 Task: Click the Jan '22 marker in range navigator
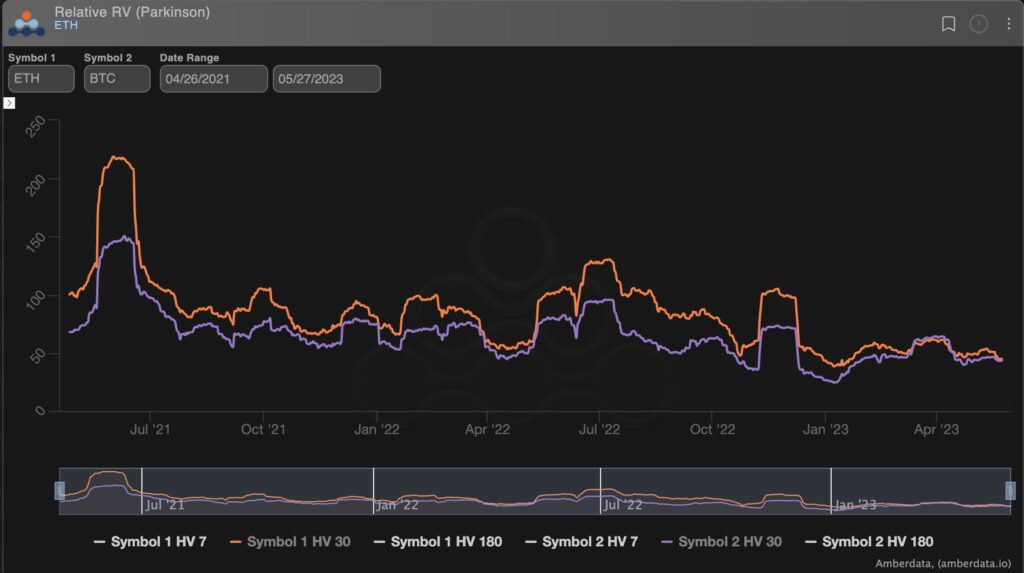tap(397, 505)
